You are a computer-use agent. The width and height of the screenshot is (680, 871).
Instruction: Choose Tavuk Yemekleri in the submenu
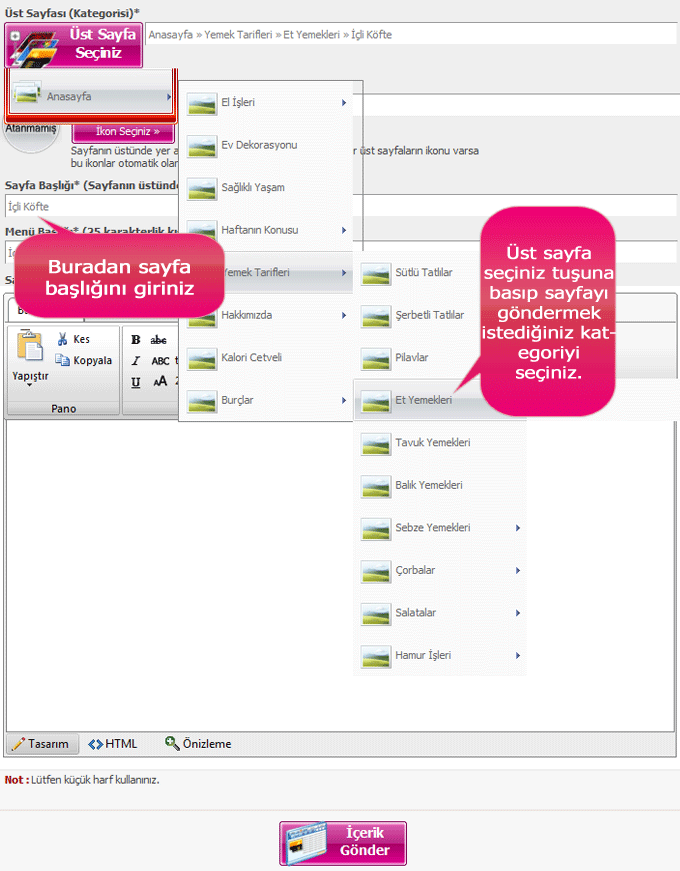coord(432,443)
